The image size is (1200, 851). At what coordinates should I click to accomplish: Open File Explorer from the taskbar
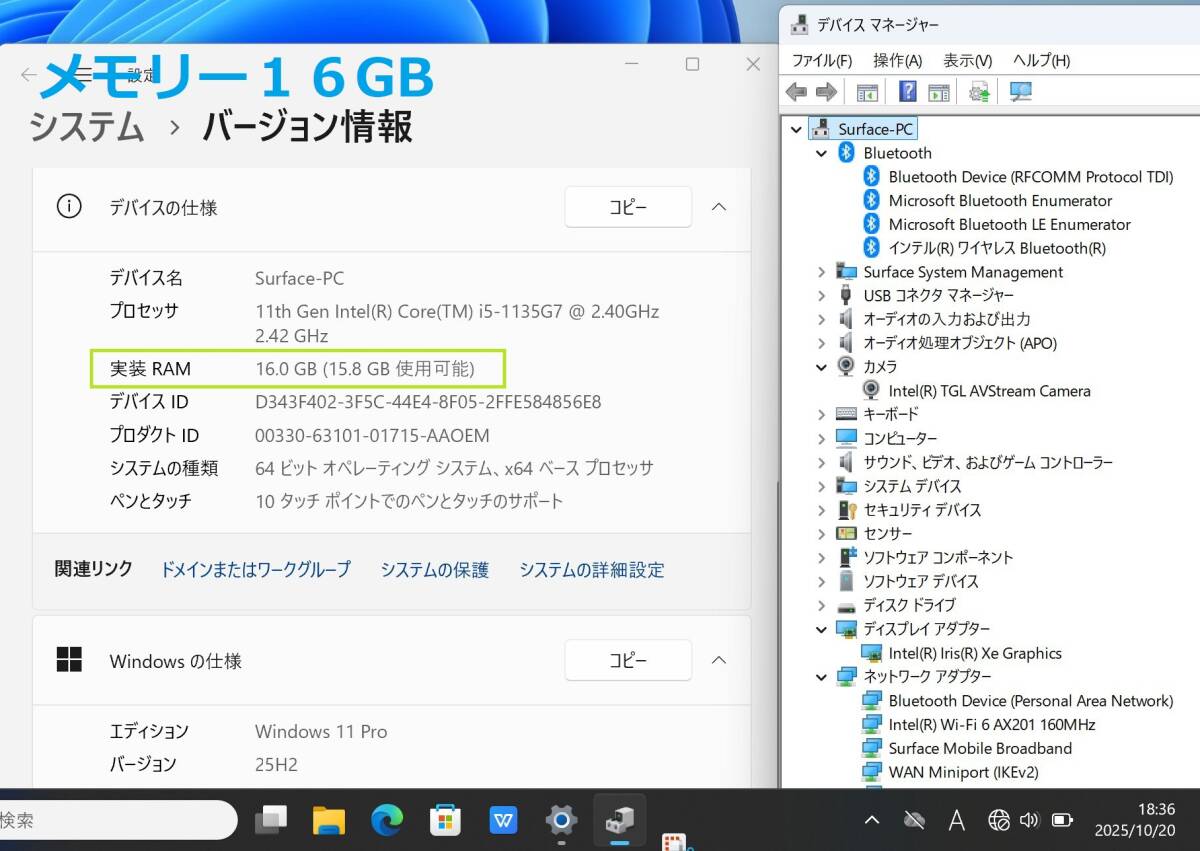(329, 820)
